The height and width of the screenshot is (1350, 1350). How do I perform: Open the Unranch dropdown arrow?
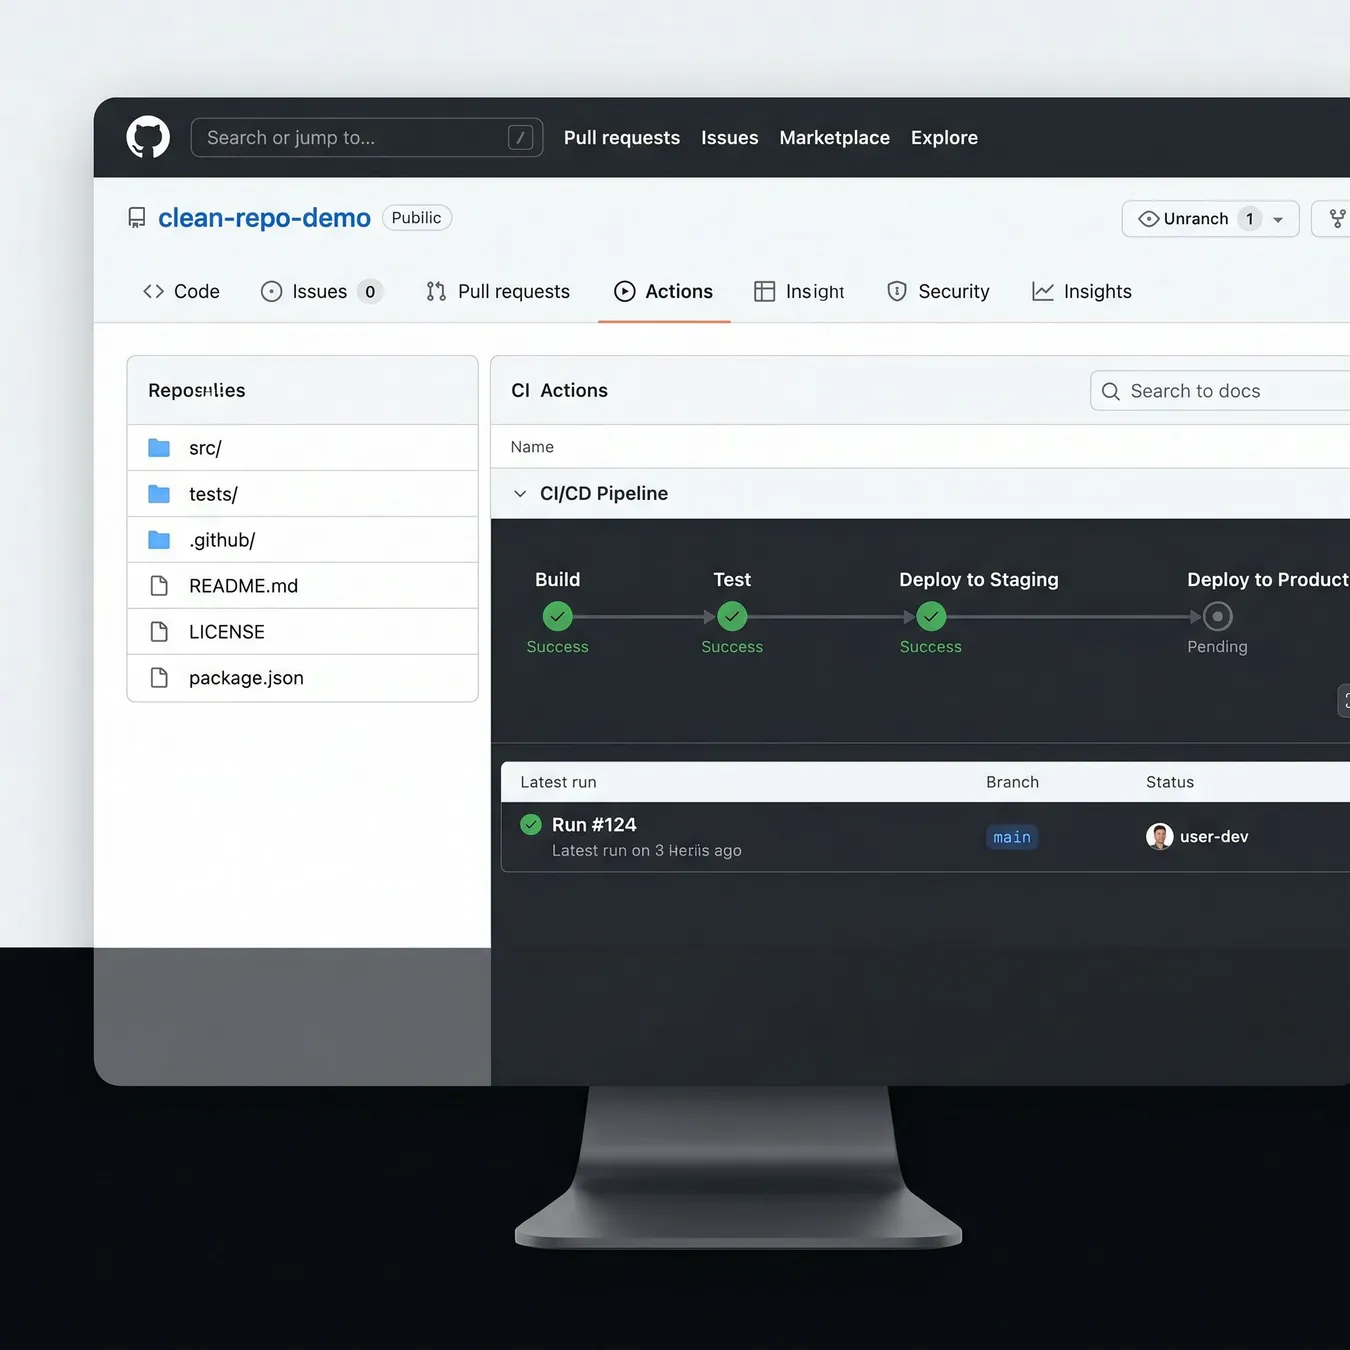[1278, 219]
